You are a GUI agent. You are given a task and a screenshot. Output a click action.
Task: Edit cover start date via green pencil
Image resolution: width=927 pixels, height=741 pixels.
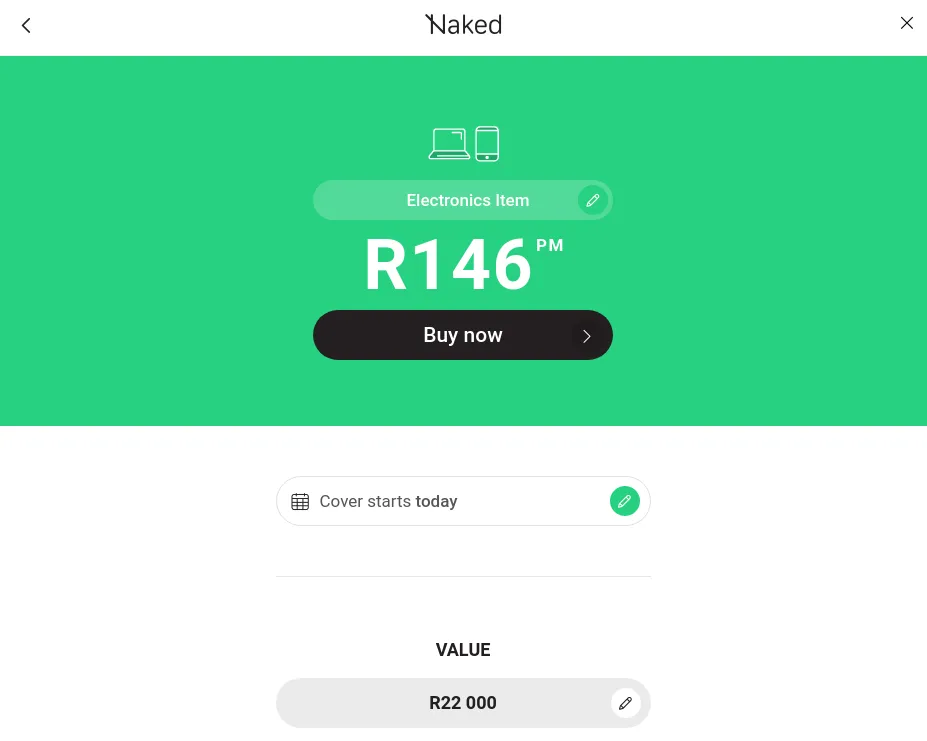(x=624, y=502)
